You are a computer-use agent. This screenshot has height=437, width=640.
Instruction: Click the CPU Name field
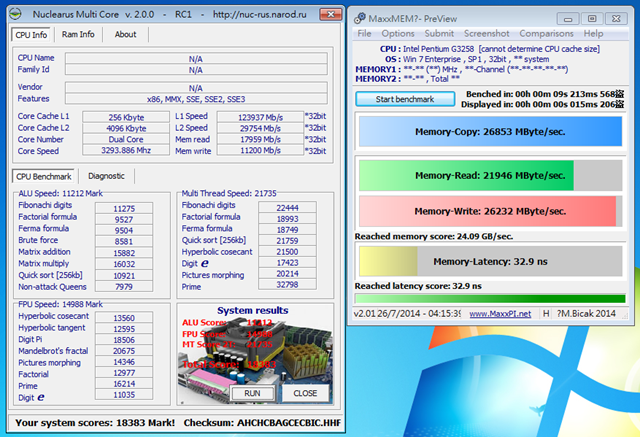point(196,59)
